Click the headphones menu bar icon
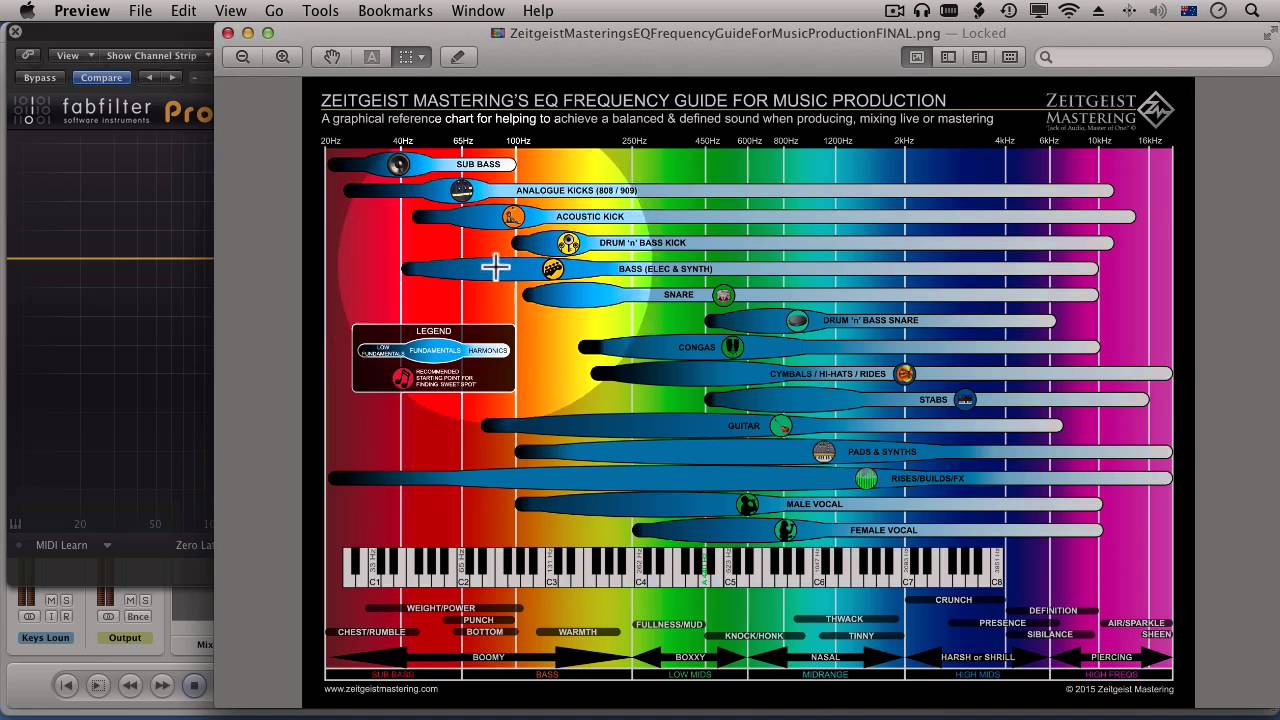This screenshot has height=720, width=1280. 921,11
